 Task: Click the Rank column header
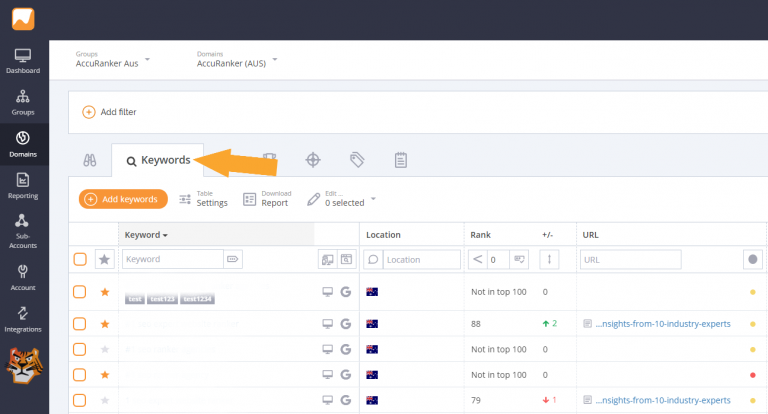pyautogui.click(x=480, y=235)
